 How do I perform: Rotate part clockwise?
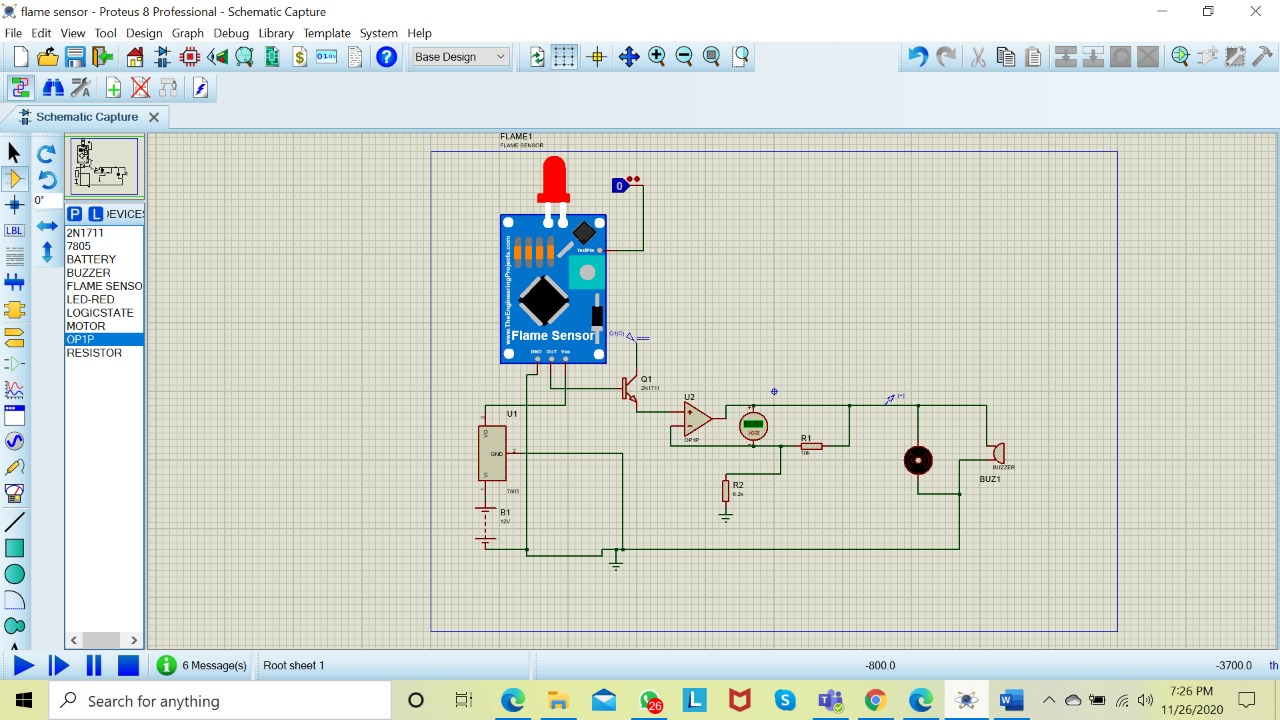coord(47,154)
